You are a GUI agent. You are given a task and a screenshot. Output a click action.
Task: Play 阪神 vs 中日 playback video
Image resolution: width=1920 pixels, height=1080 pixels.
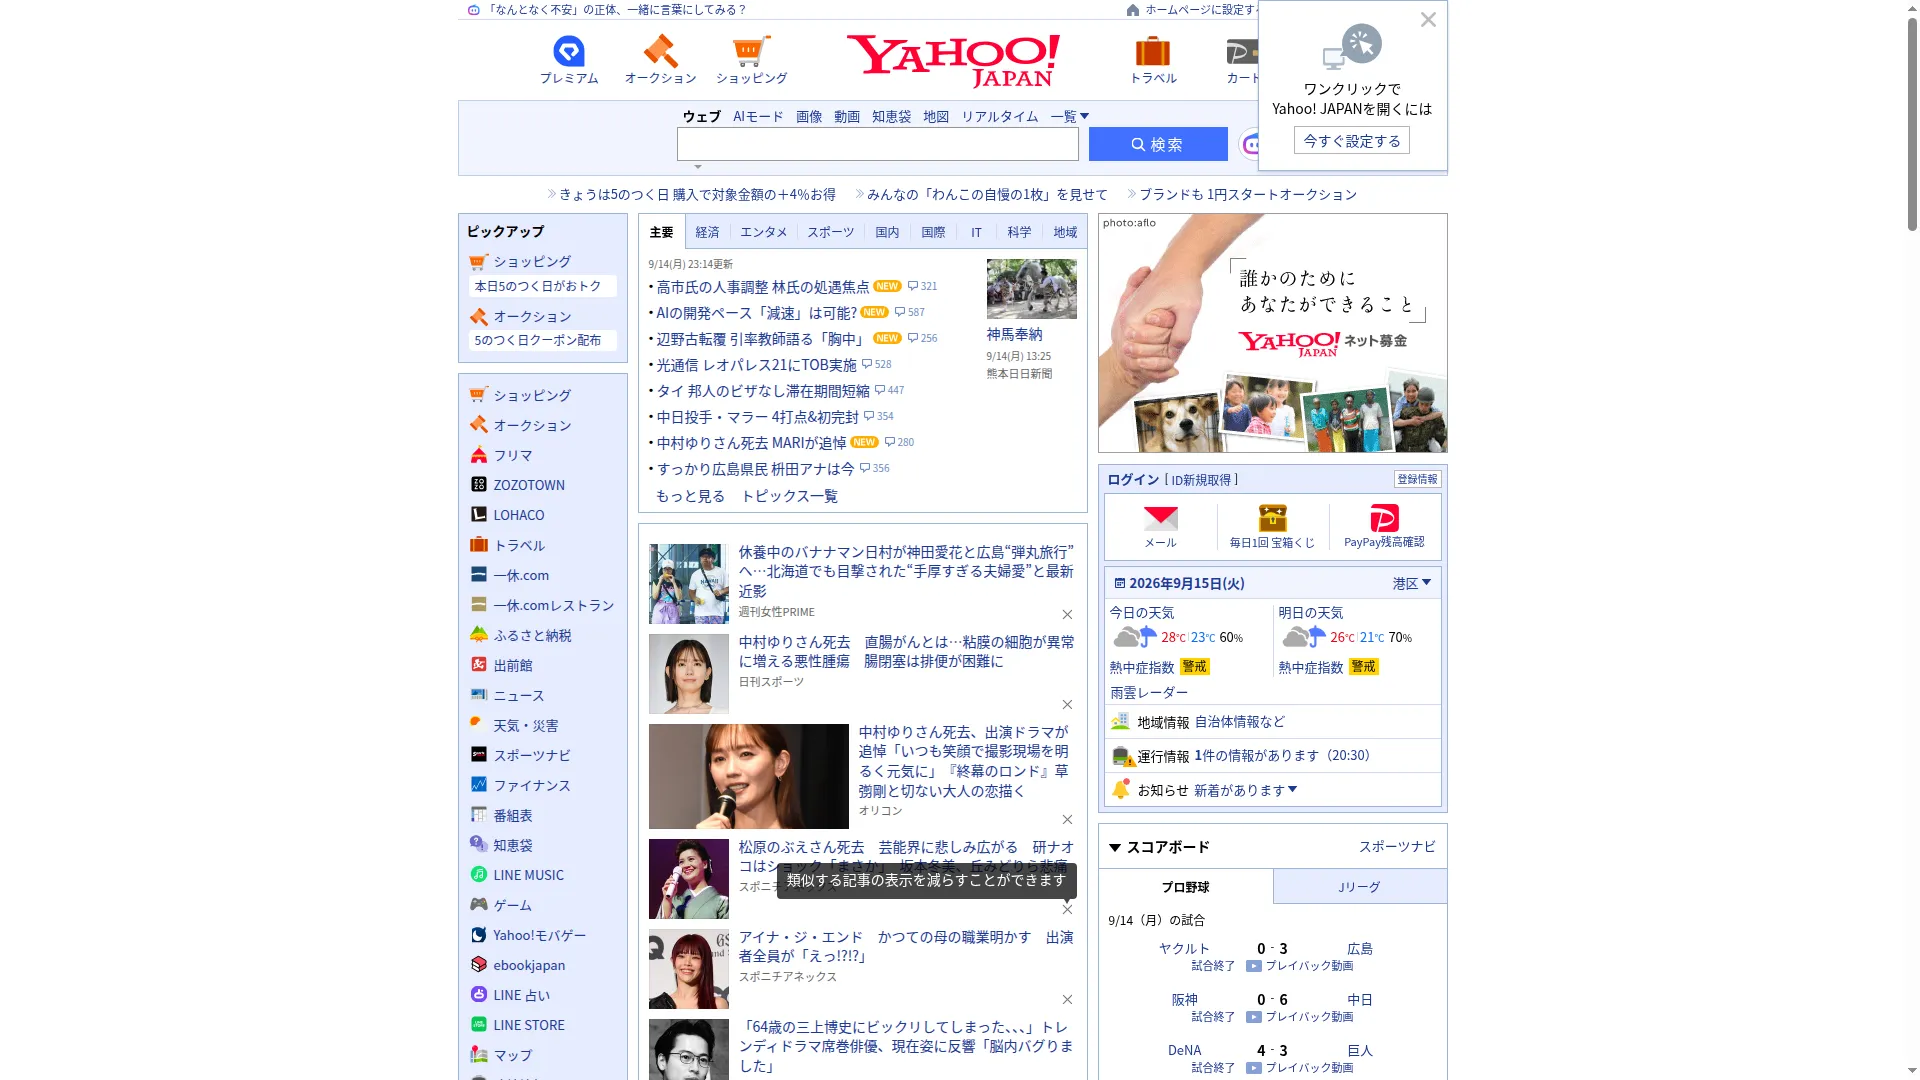(1299, 1017)
